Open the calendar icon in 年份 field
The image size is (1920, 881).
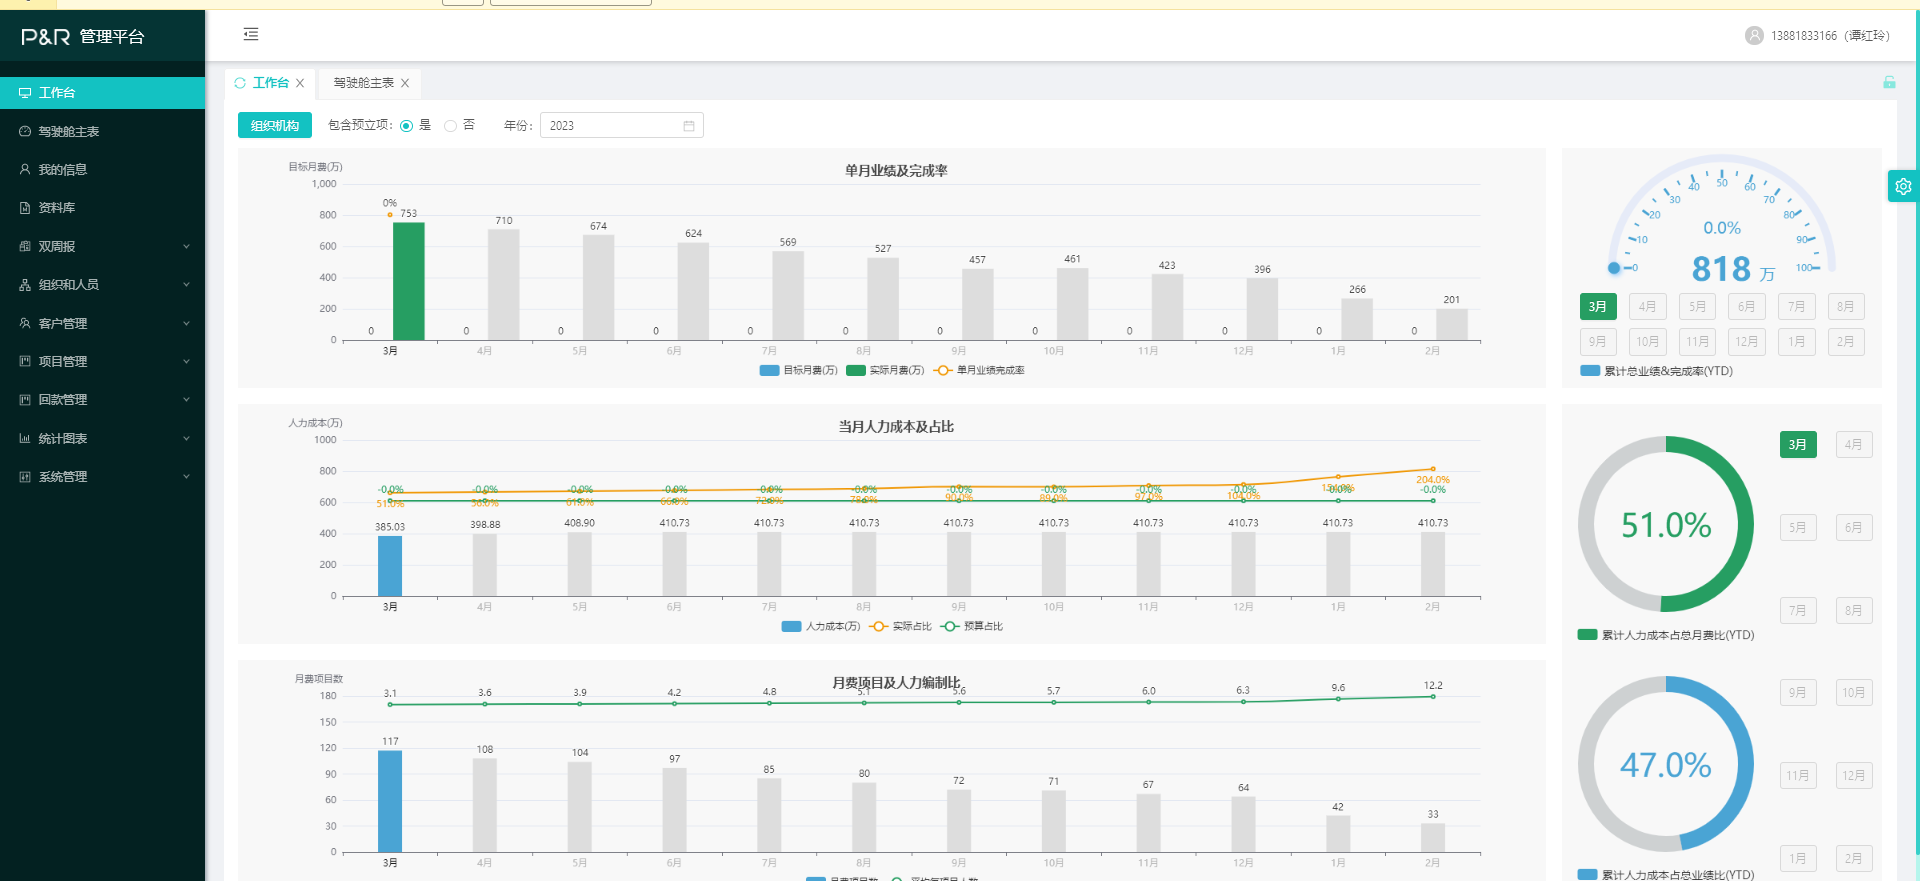[689, 126]
